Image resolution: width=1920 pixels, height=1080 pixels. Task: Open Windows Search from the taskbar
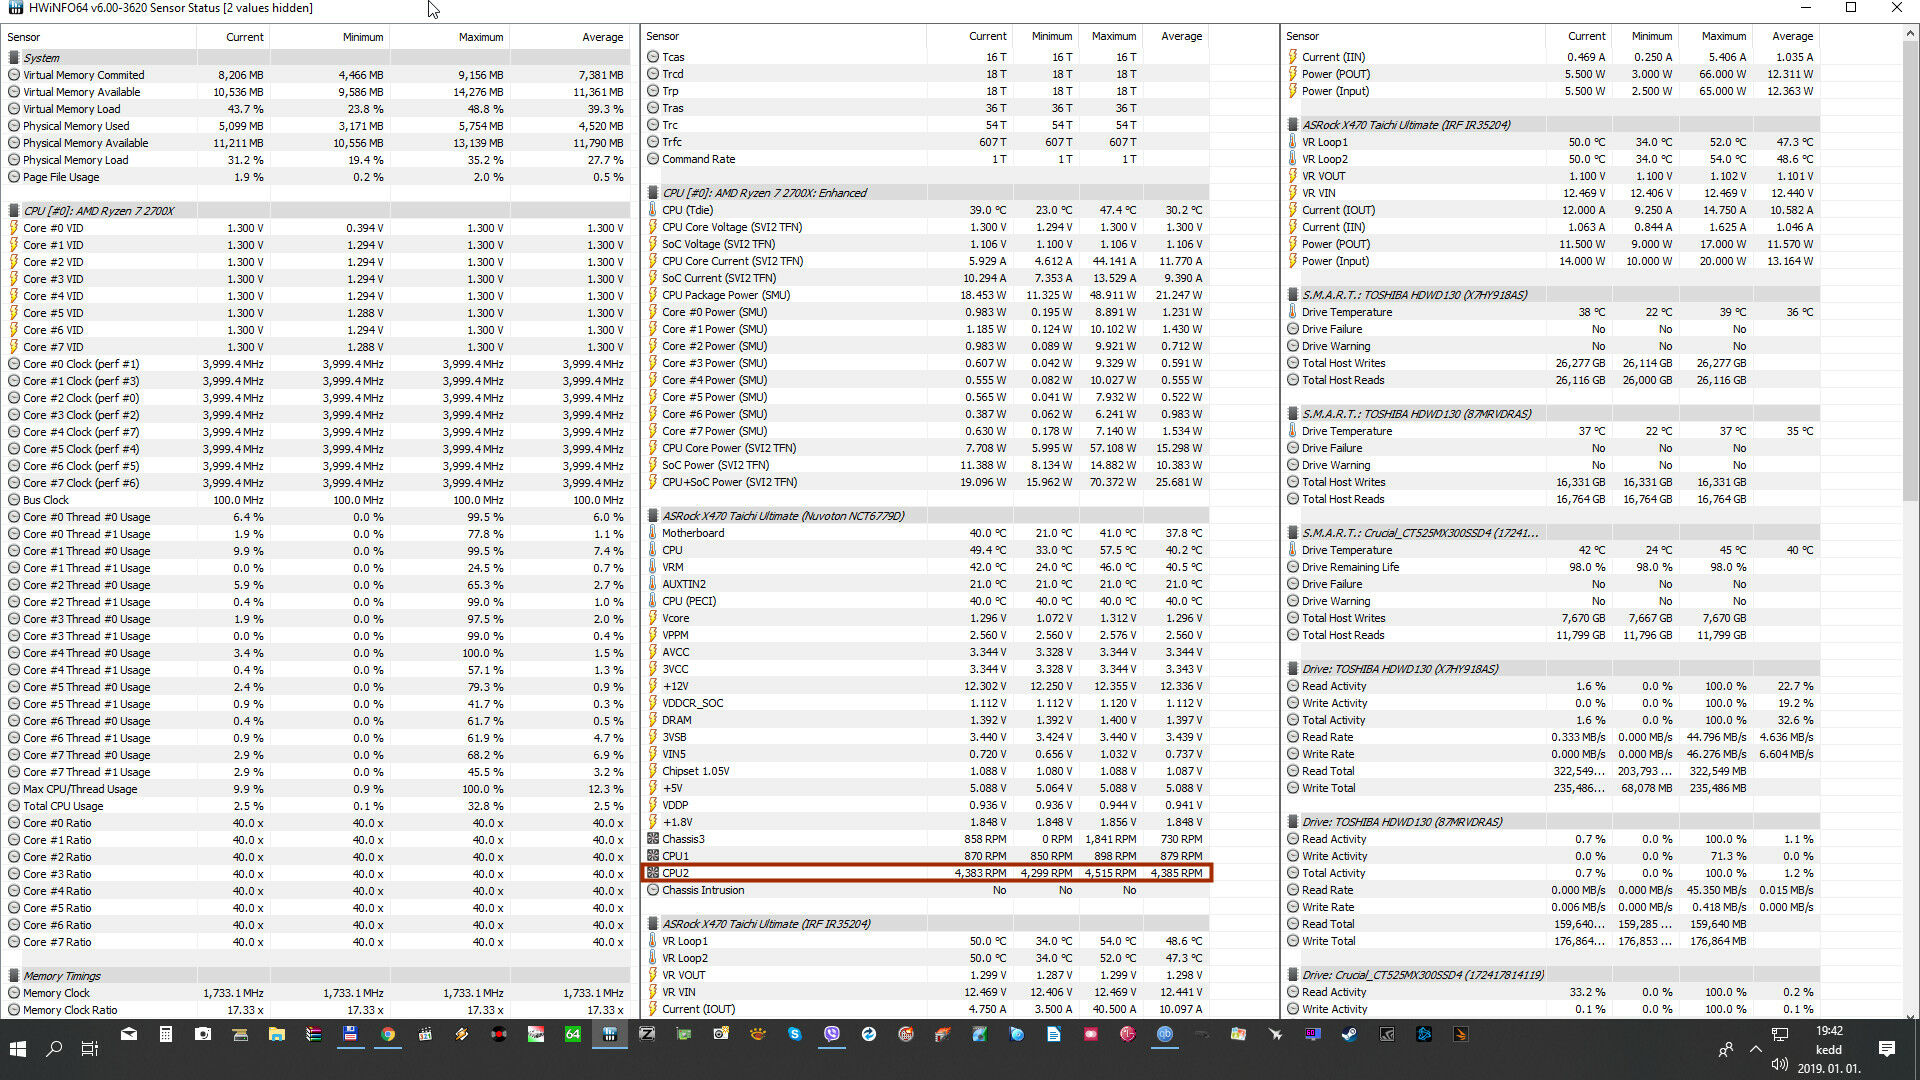54,1049
